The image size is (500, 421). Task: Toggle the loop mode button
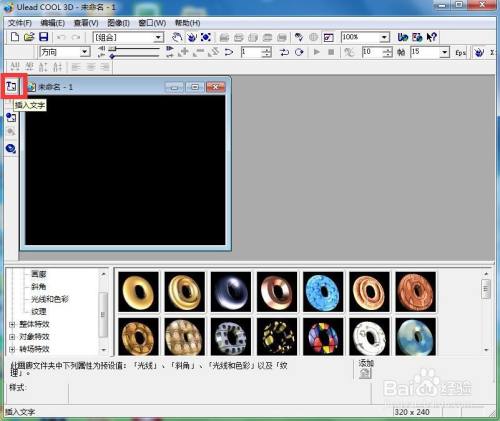coord(299,52)
